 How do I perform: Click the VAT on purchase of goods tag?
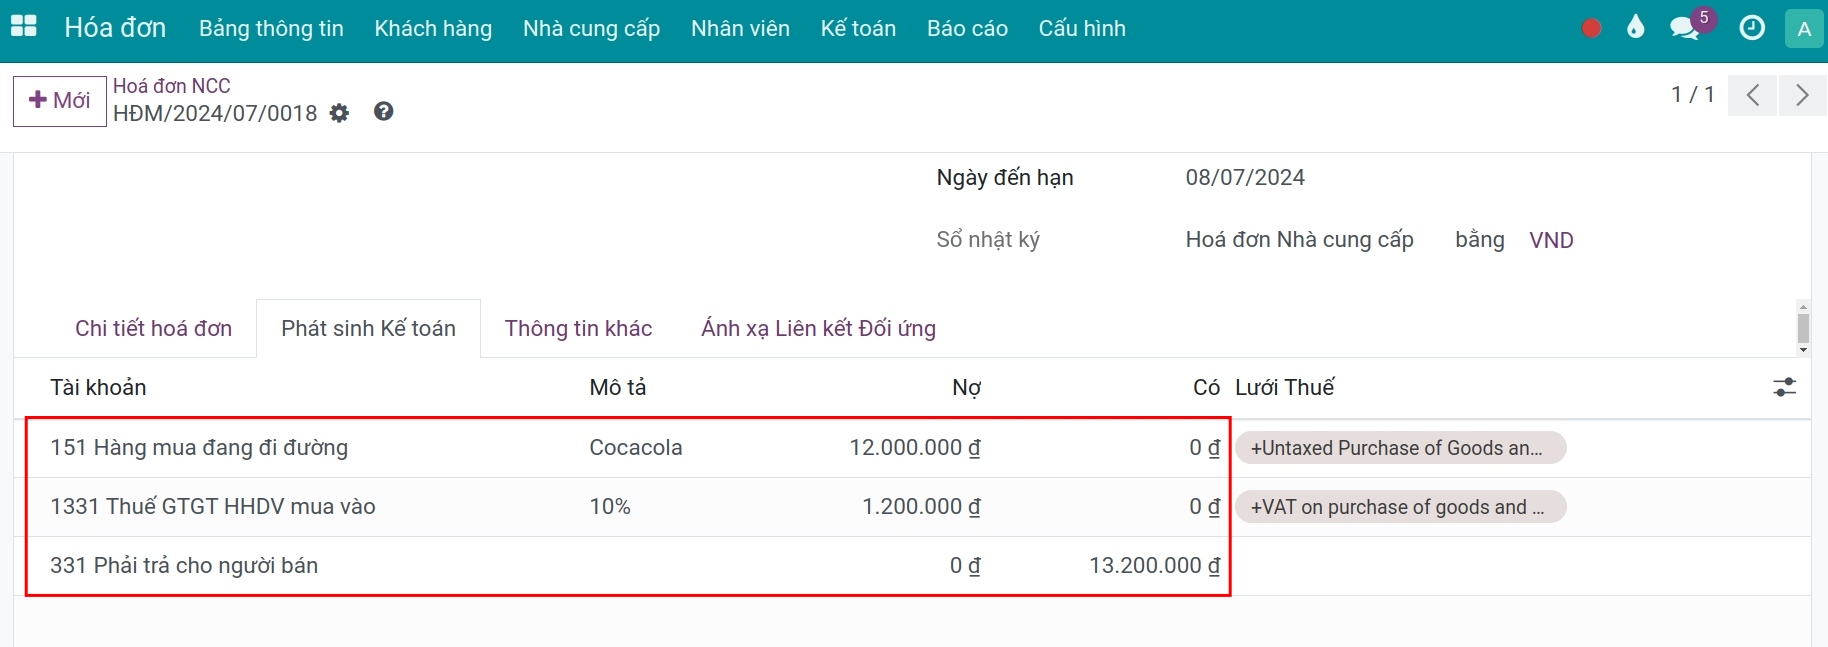(1400, 507)
